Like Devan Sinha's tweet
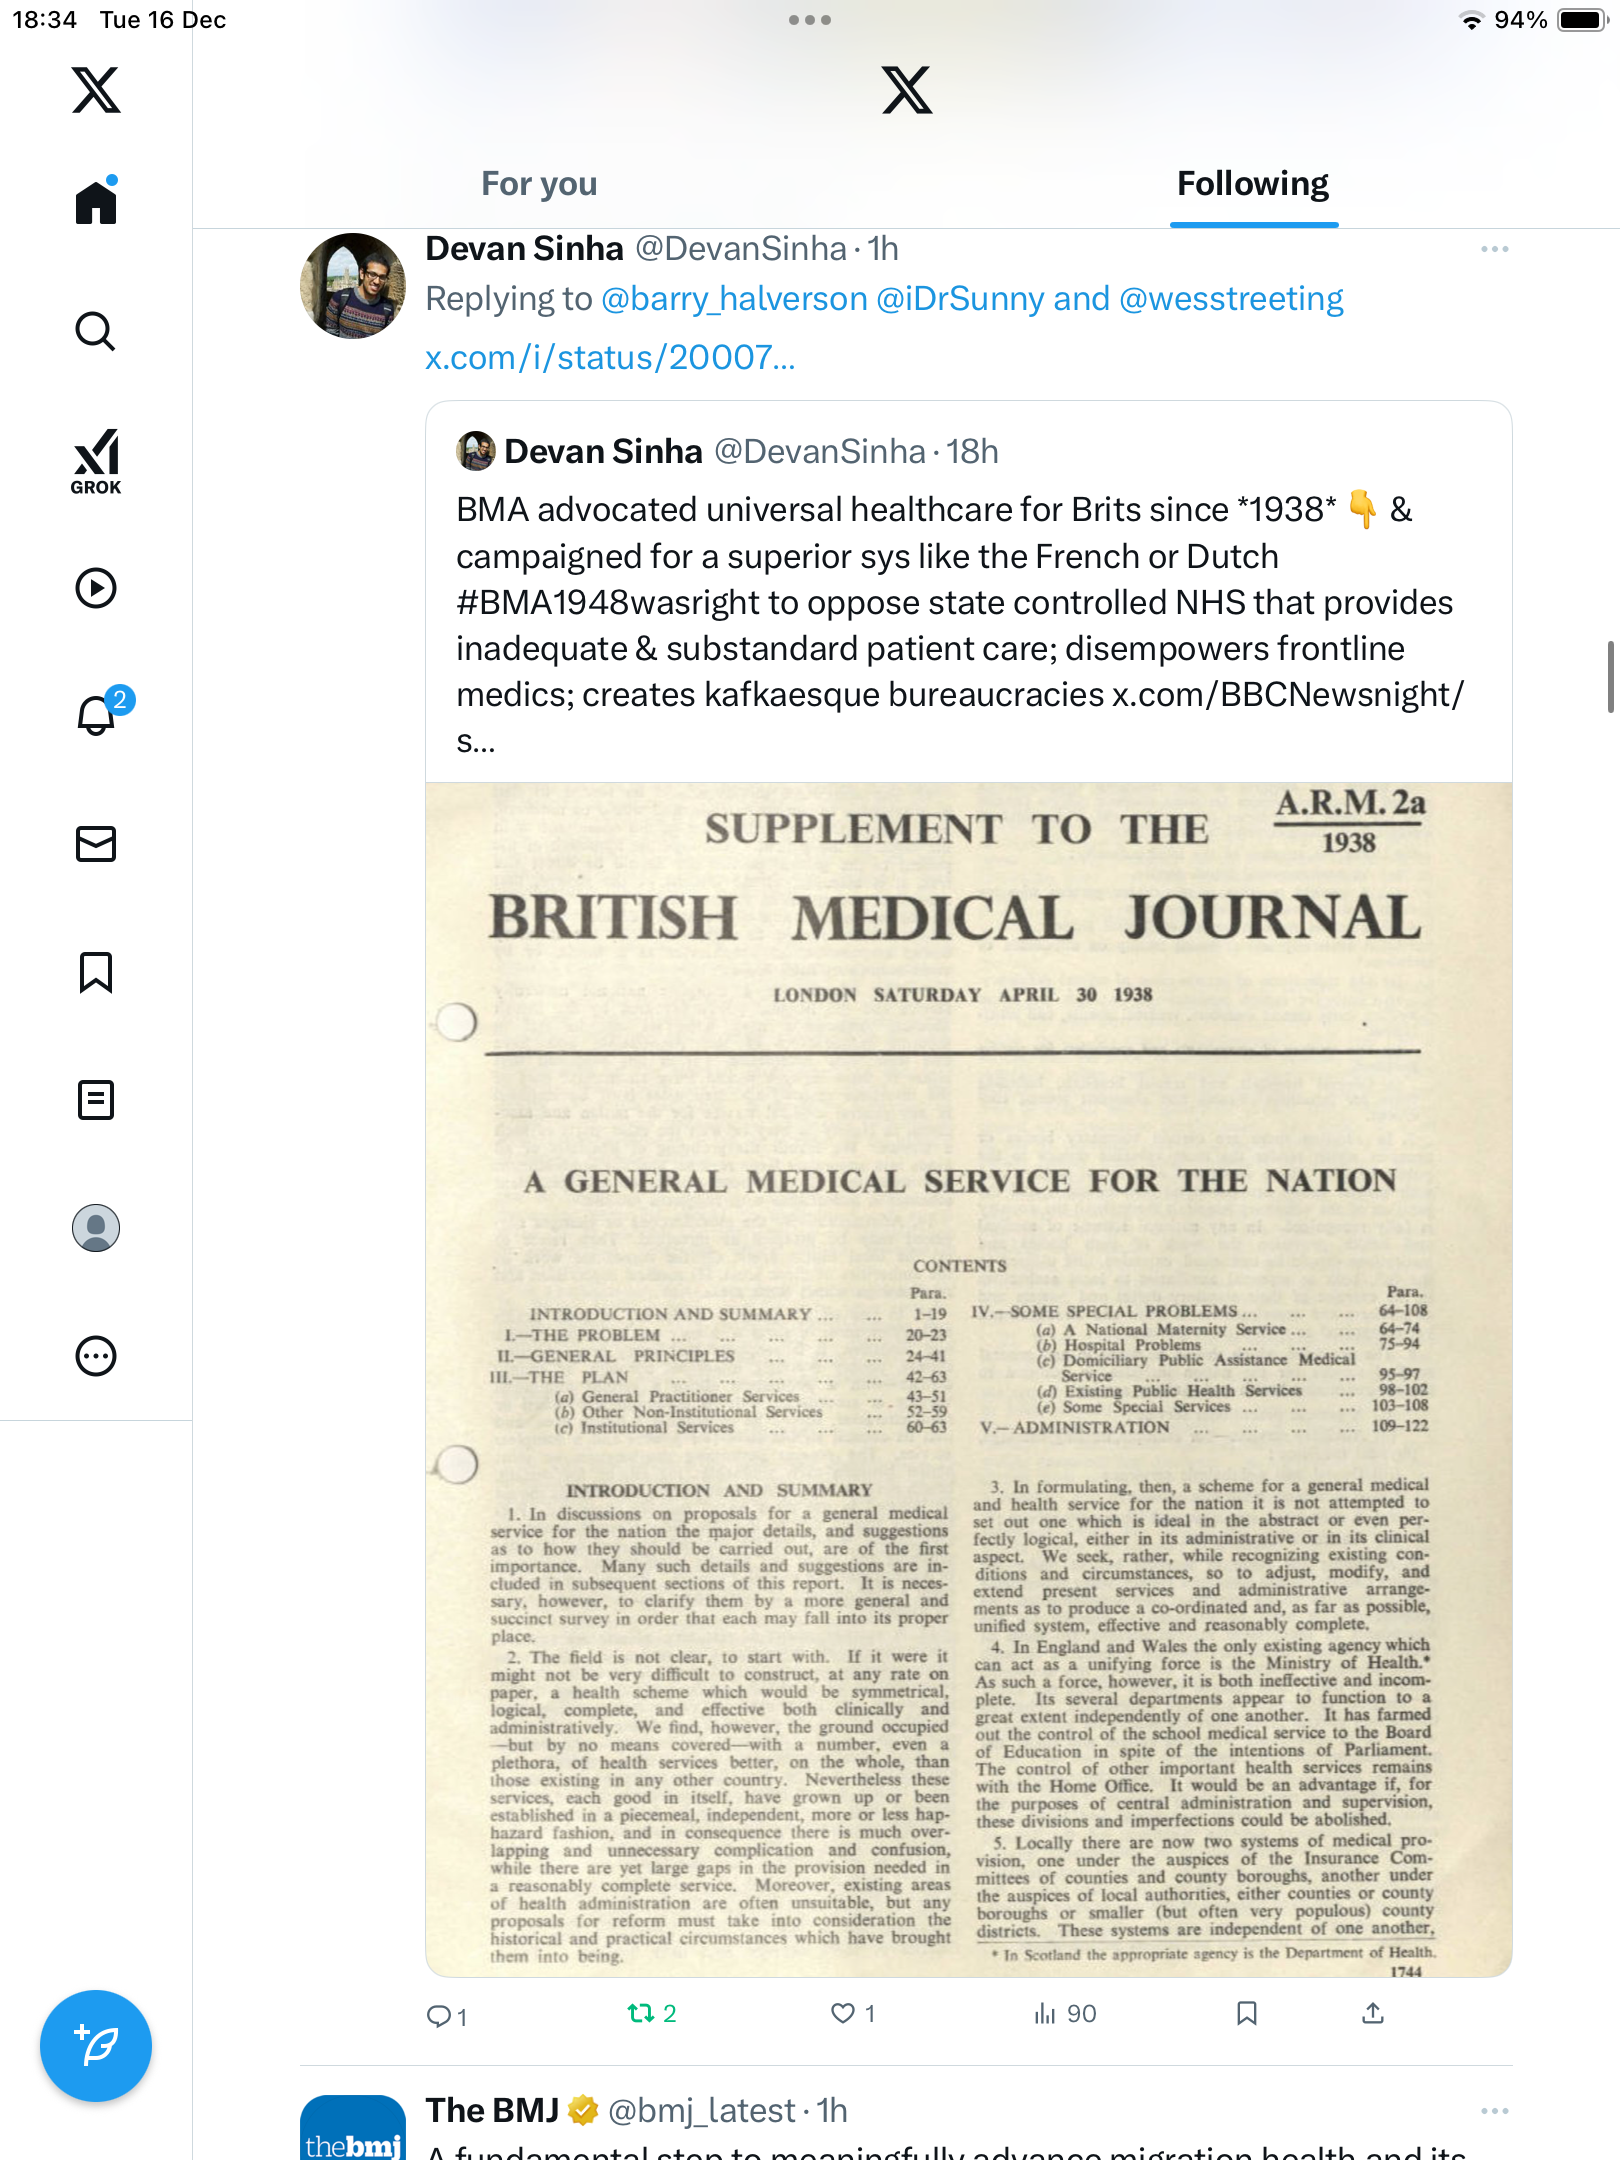Viewport: 1620px width, 2160px height. coord(853,2013)
